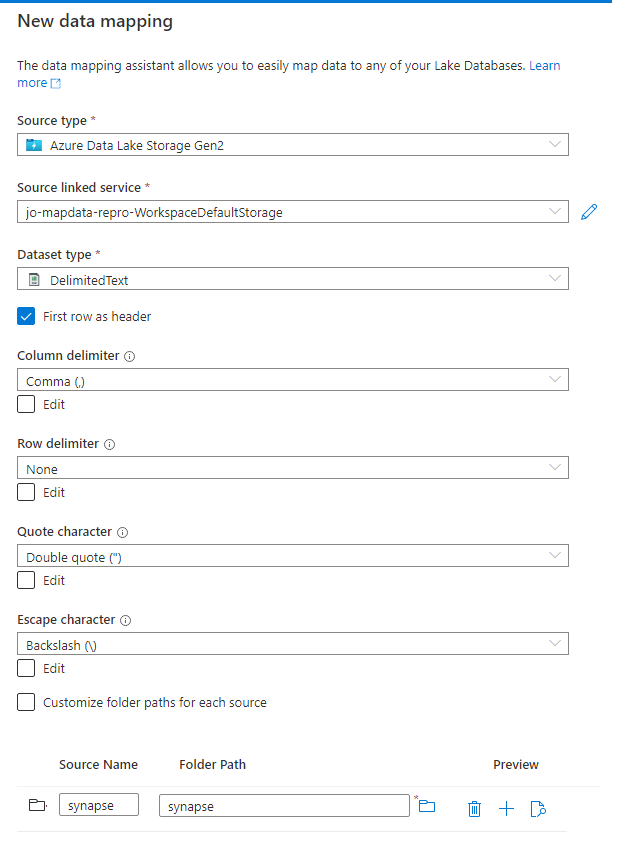Enable Edit for the Column delimiter

24,404
